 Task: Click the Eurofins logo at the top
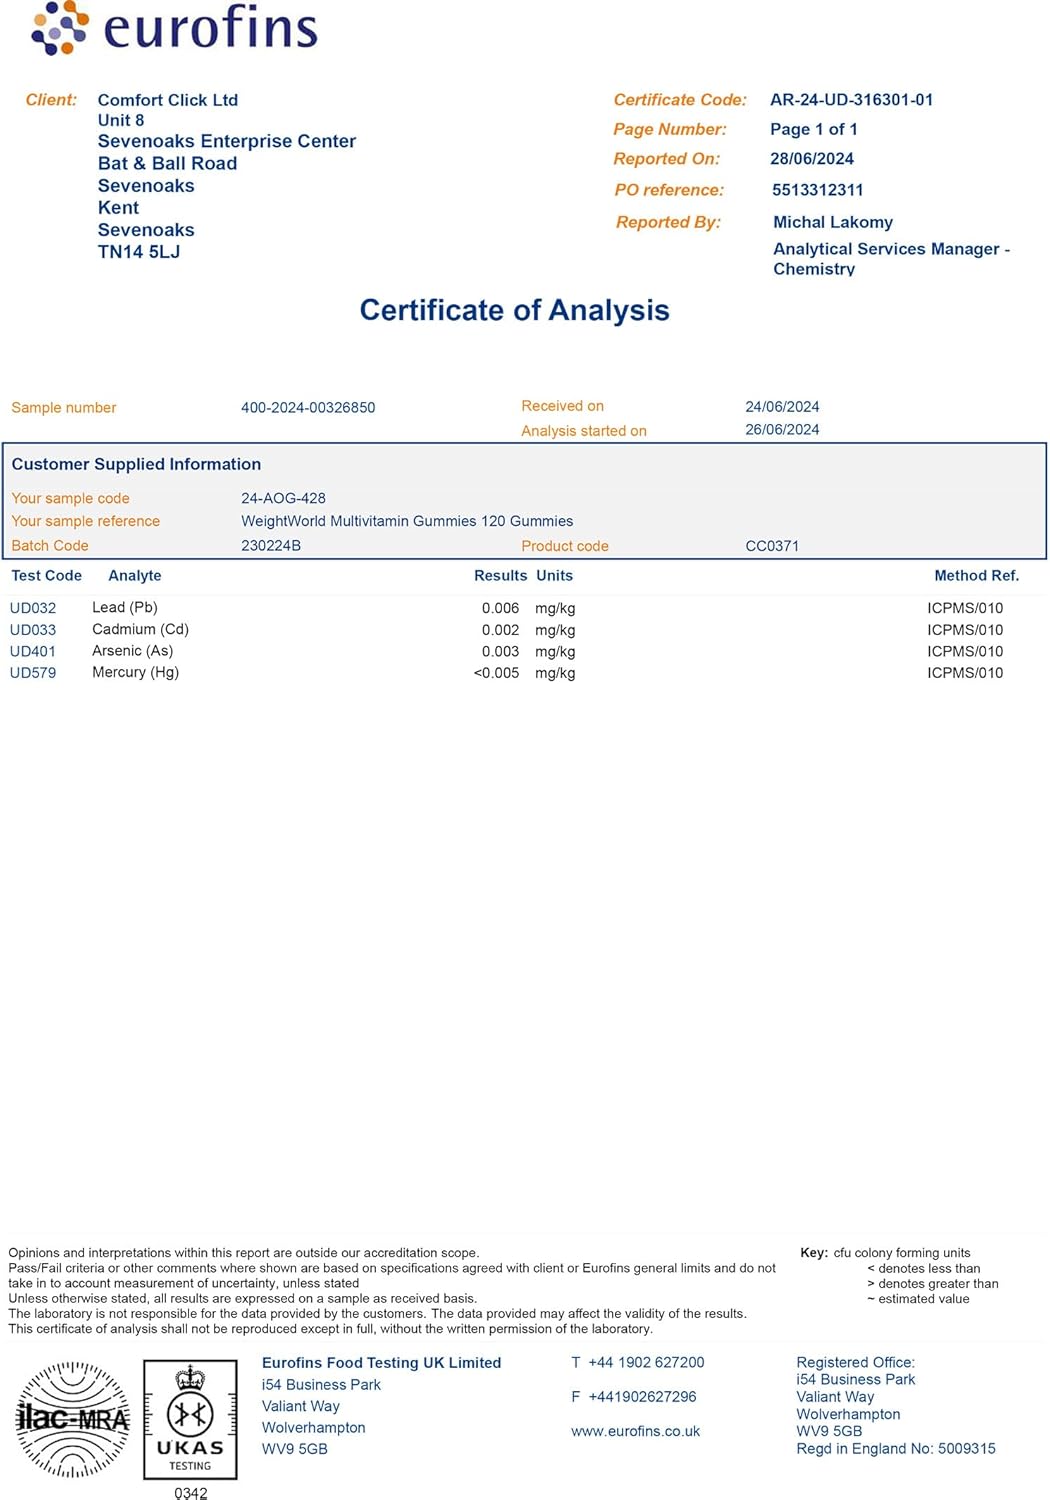175,28
